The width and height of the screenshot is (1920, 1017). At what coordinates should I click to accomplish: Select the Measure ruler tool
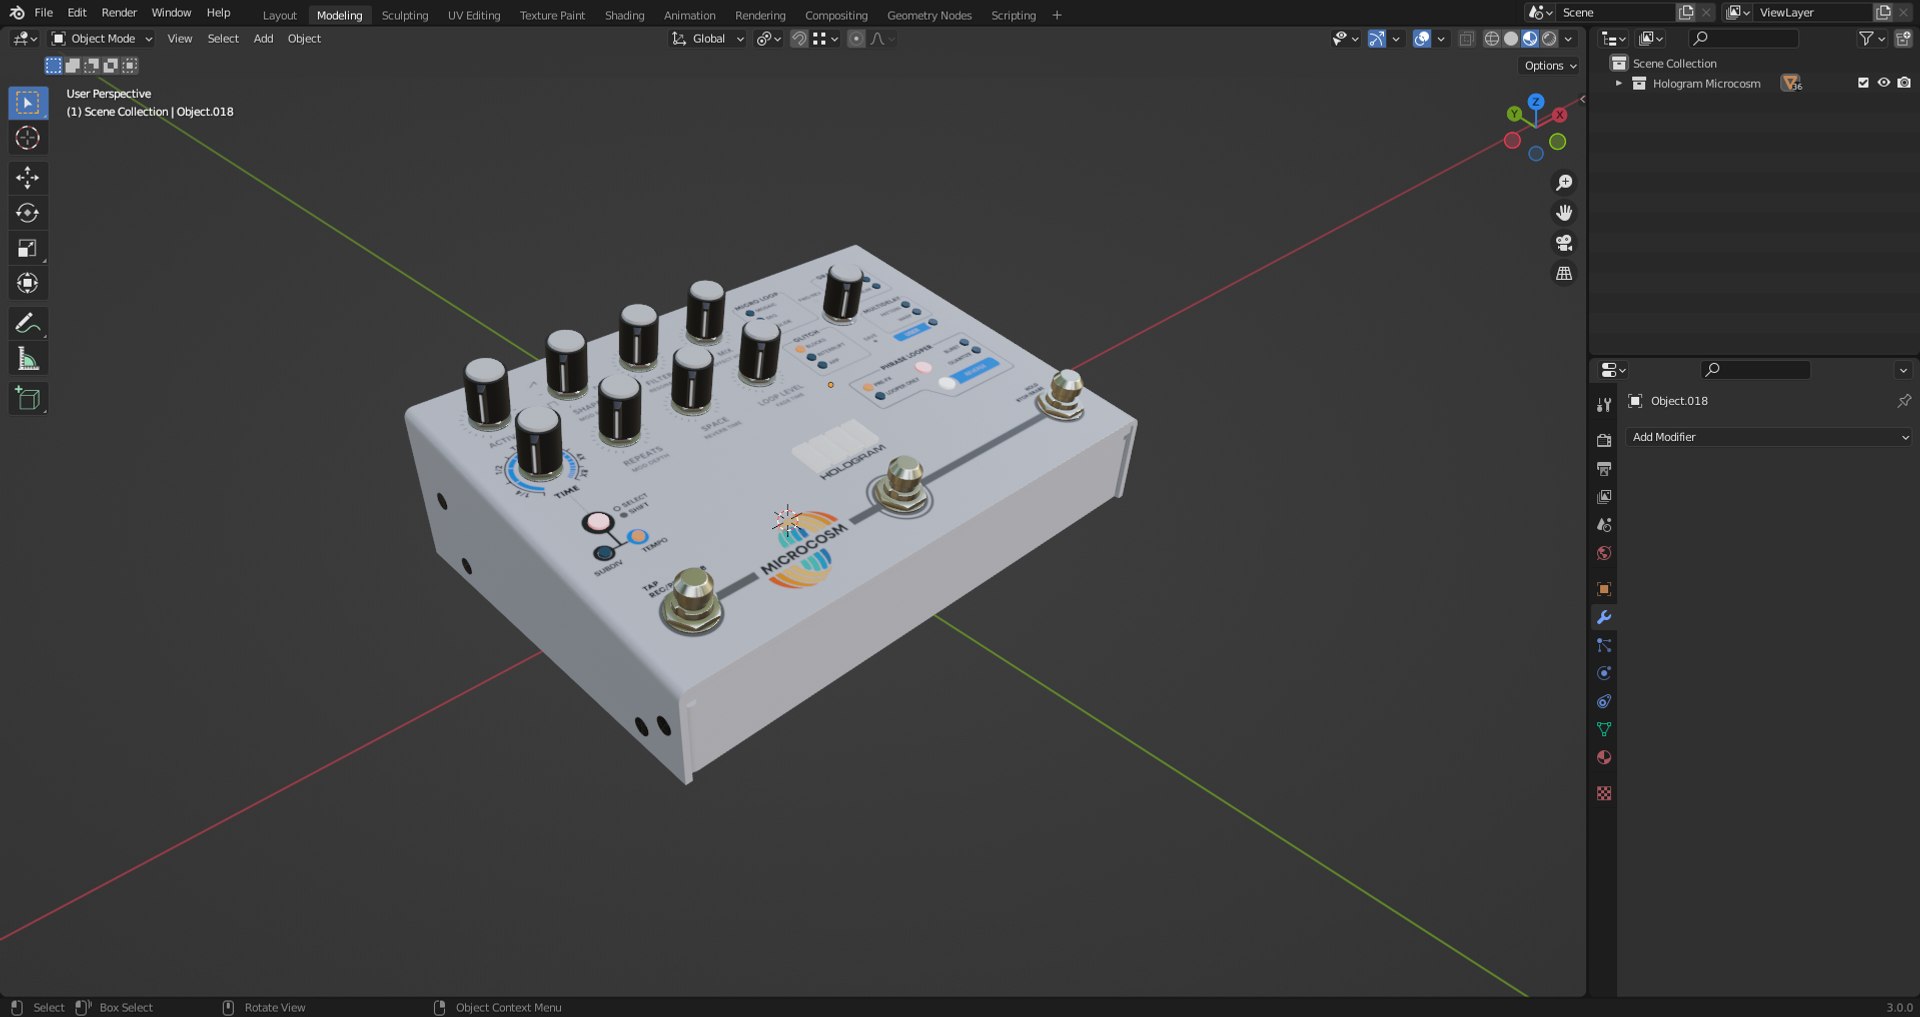pos(28,359)
